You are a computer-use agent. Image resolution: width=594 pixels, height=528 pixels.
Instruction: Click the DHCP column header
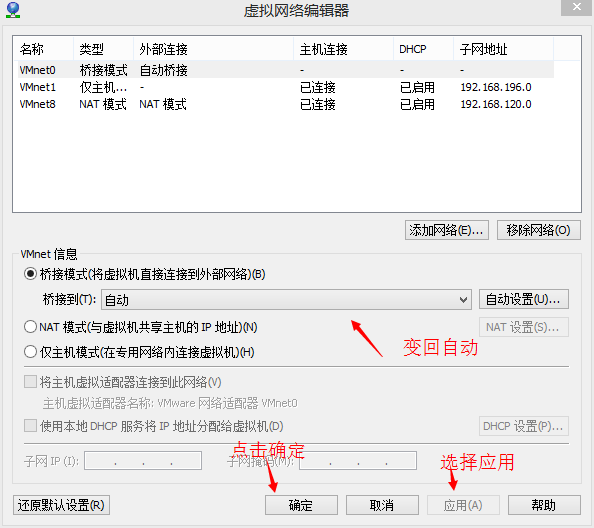(423, 49)
